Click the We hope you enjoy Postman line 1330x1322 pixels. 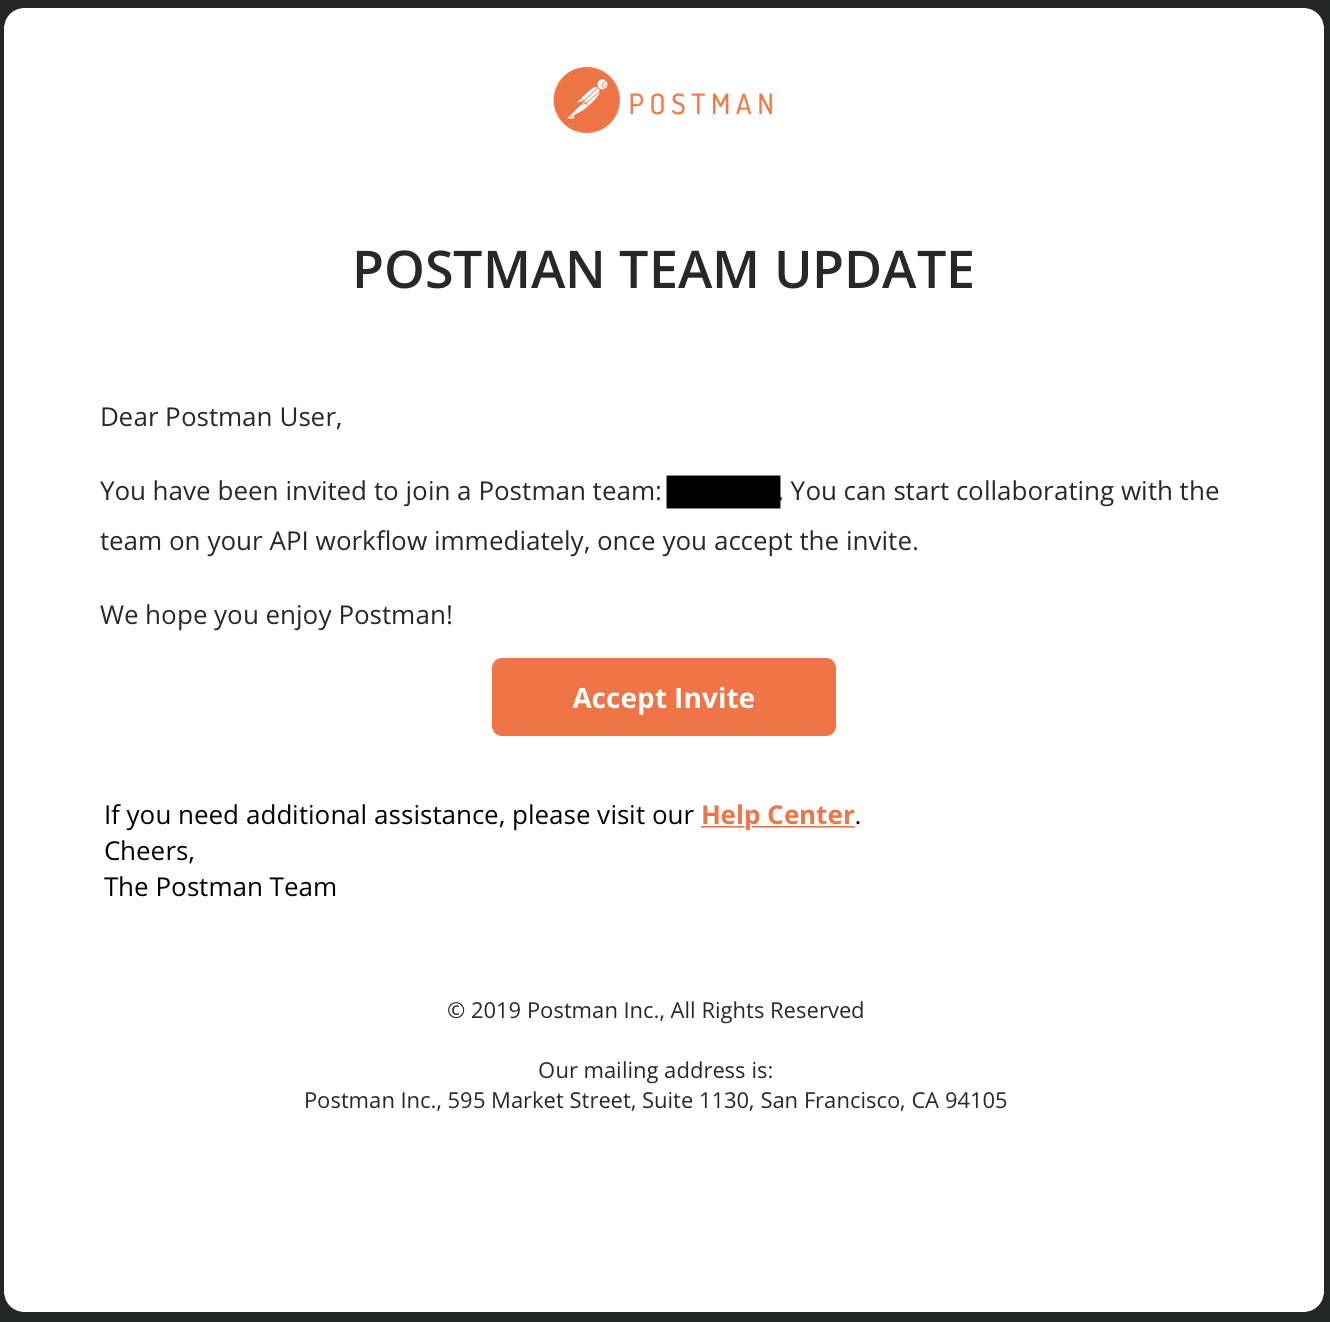coord(276,614)
